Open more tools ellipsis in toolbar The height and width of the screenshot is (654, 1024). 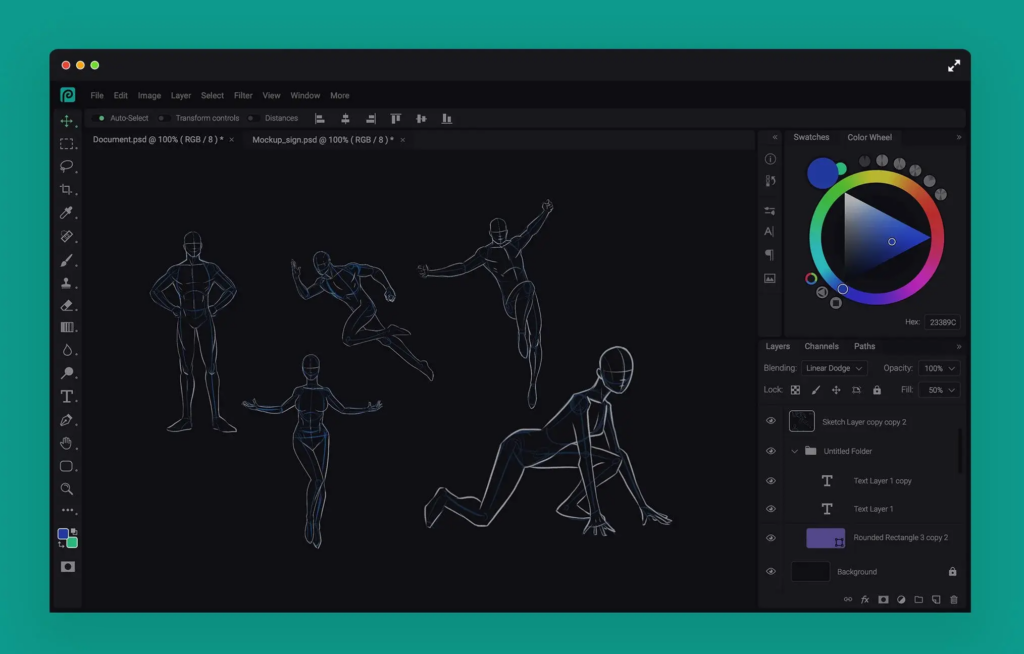68,510
